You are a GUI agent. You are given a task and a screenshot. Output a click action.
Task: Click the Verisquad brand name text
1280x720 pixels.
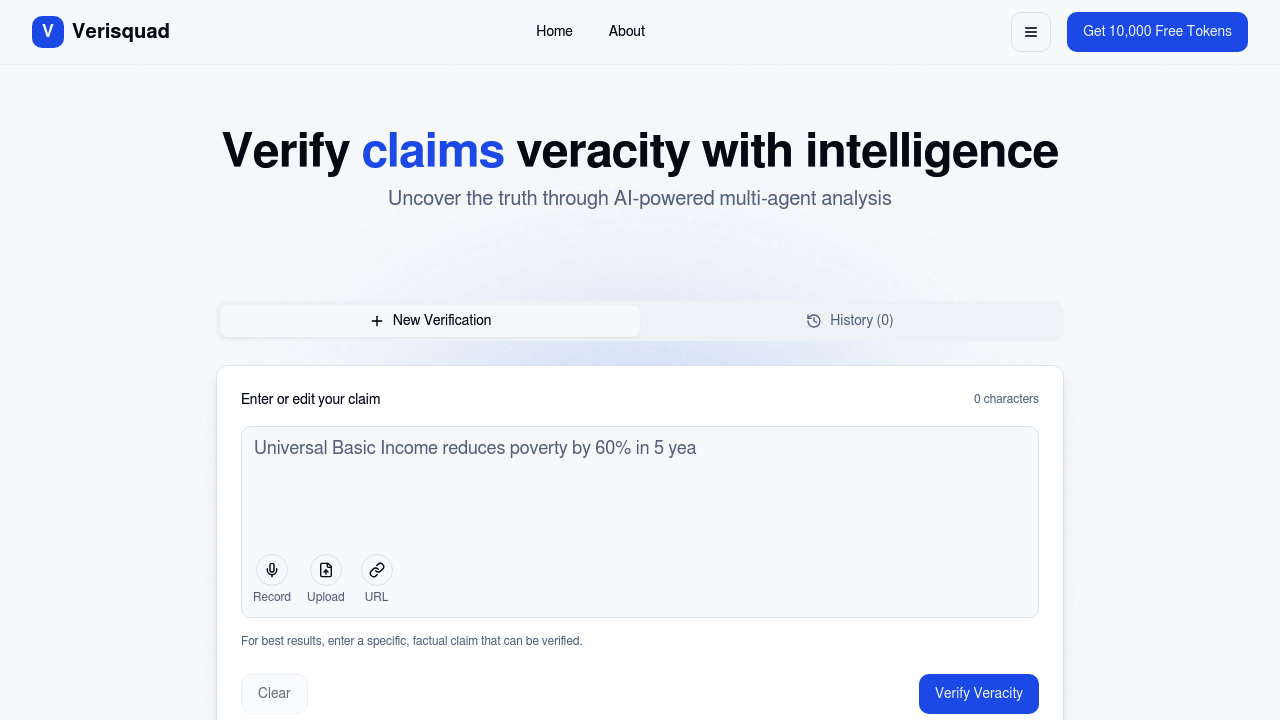(120, 31)
